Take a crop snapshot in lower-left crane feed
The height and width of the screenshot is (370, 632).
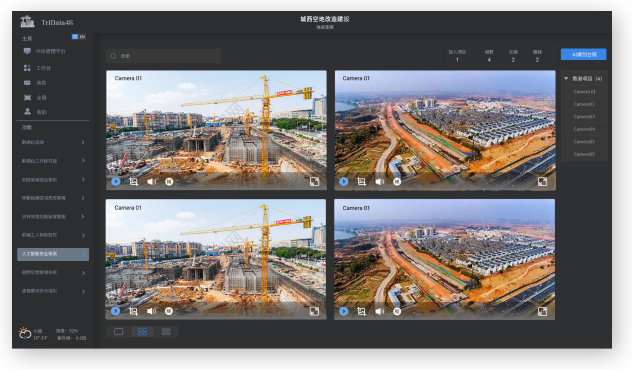click(x=133, y=311)
